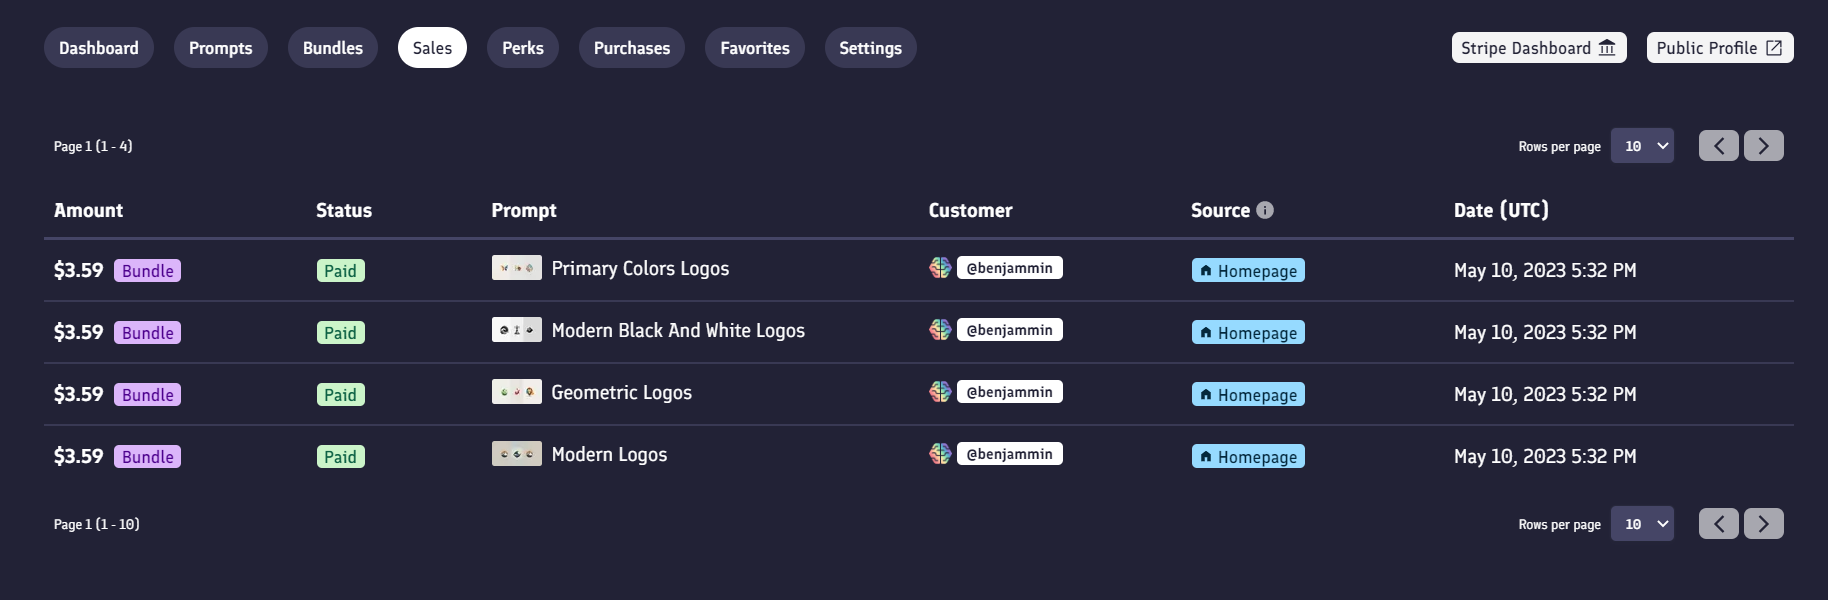1828x600 pixels.
Task: Click the Primary Colors Logos thumbnail
Action: pyautogui.click(x=517, y=268)
